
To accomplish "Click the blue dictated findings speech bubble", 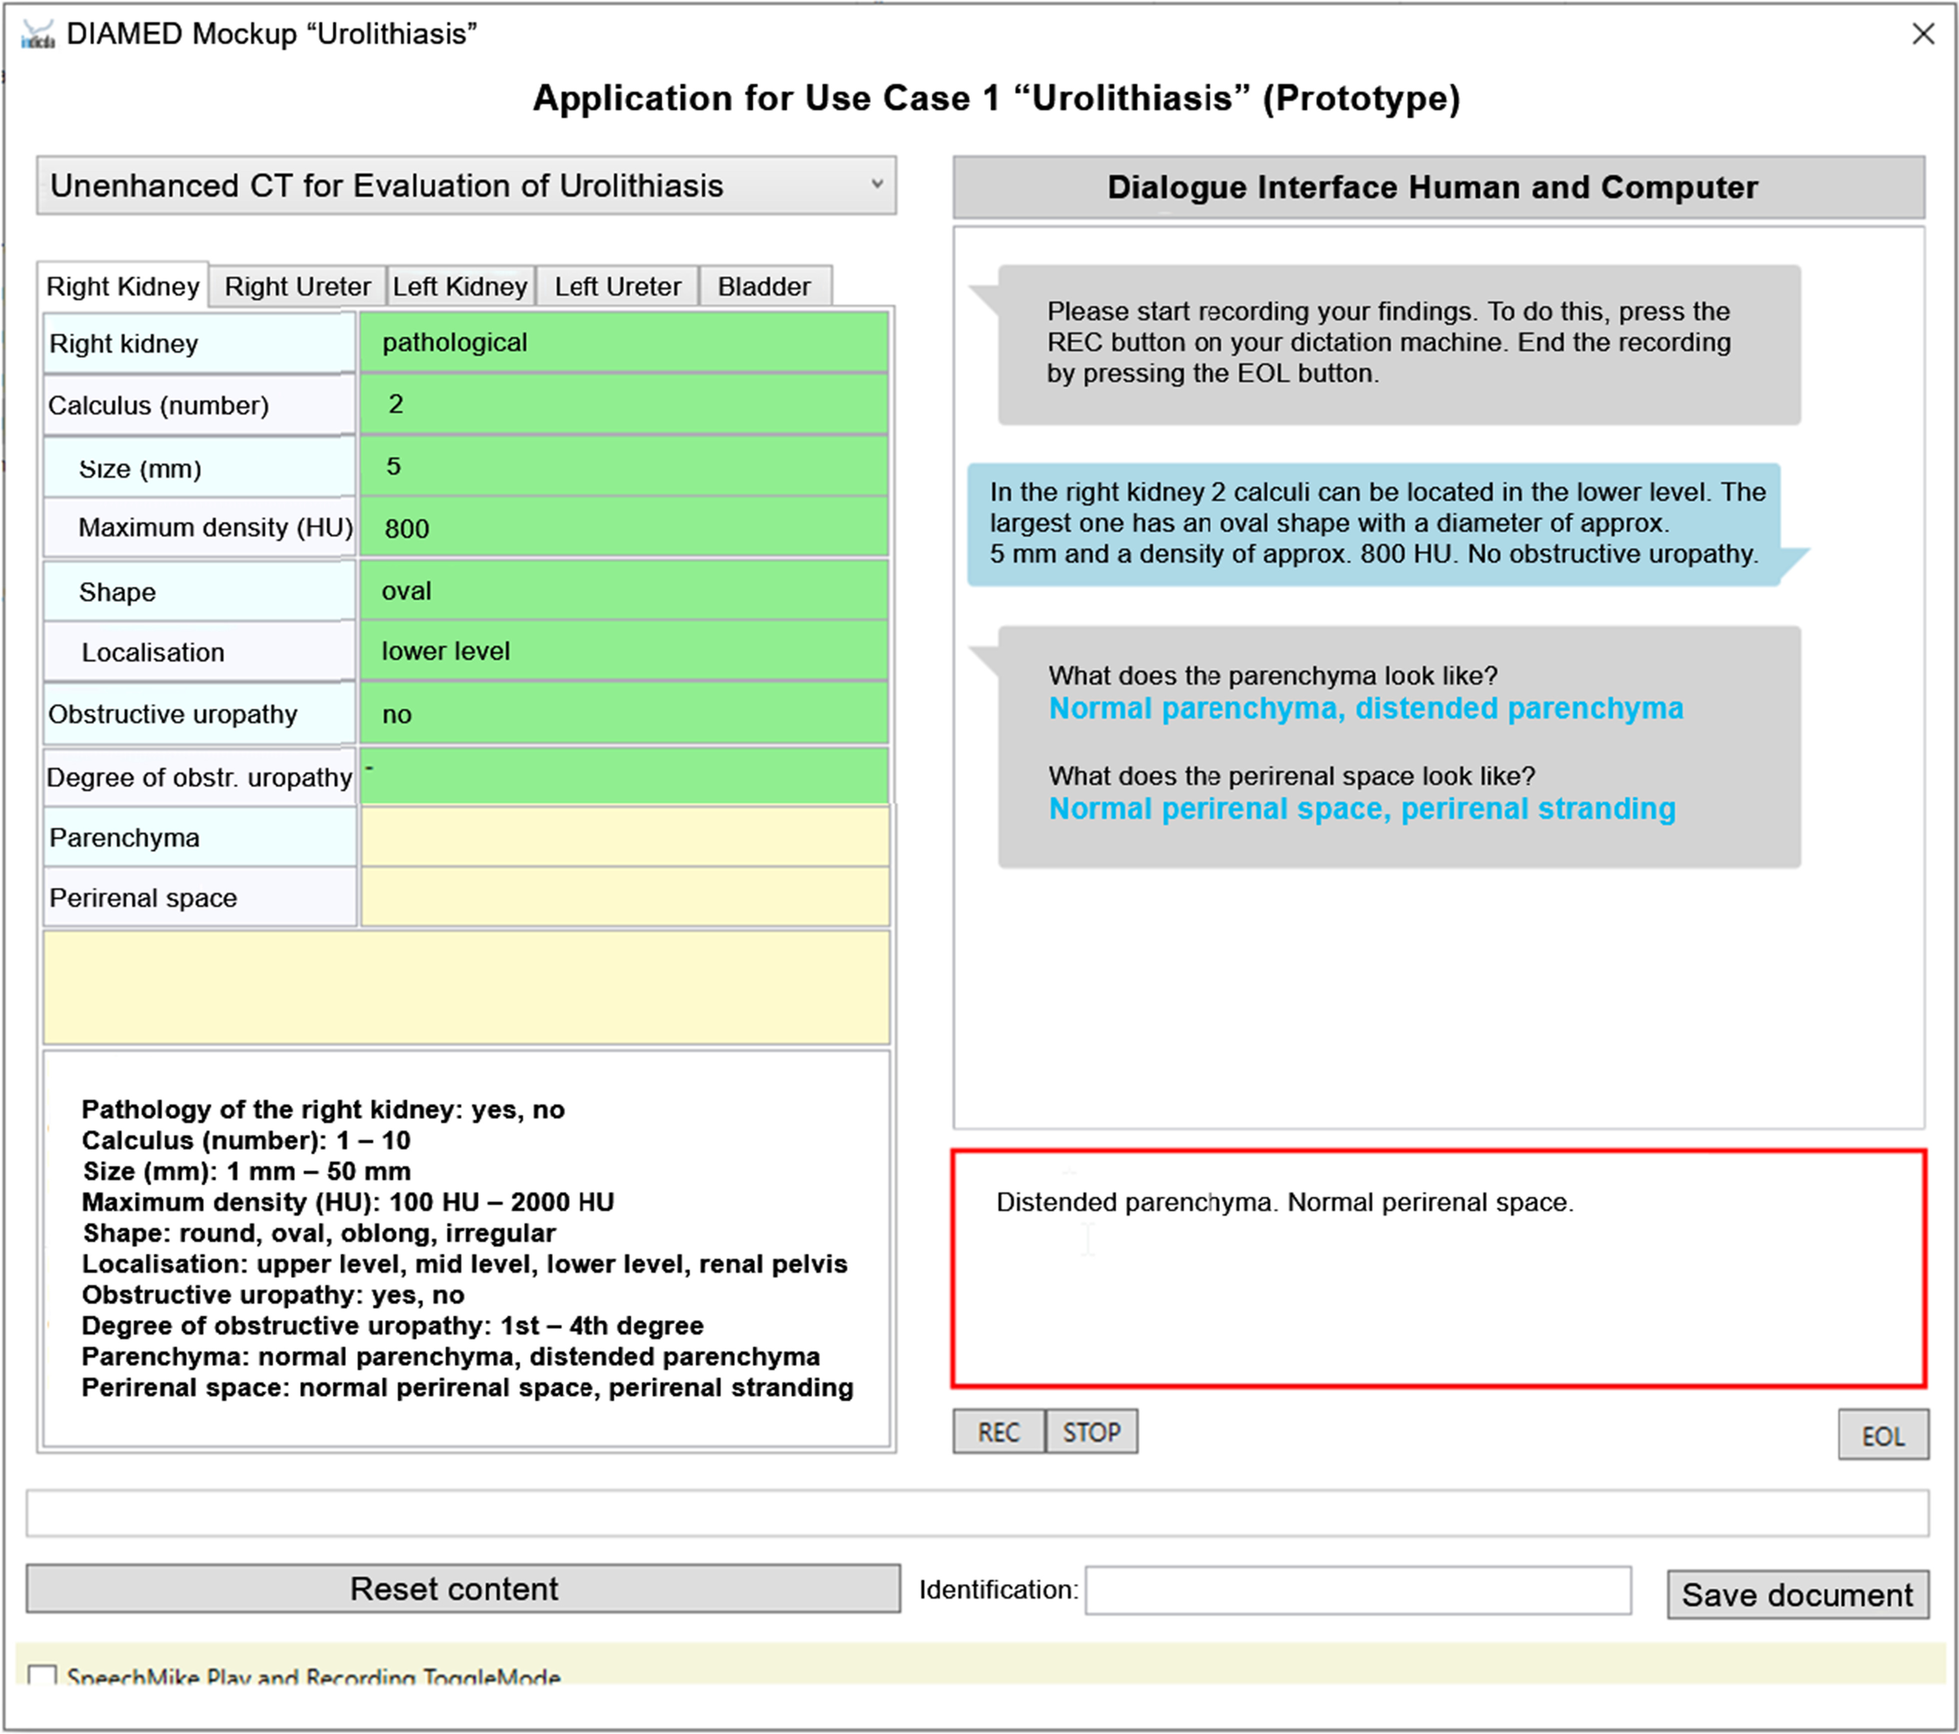I will pos(1374,523).
